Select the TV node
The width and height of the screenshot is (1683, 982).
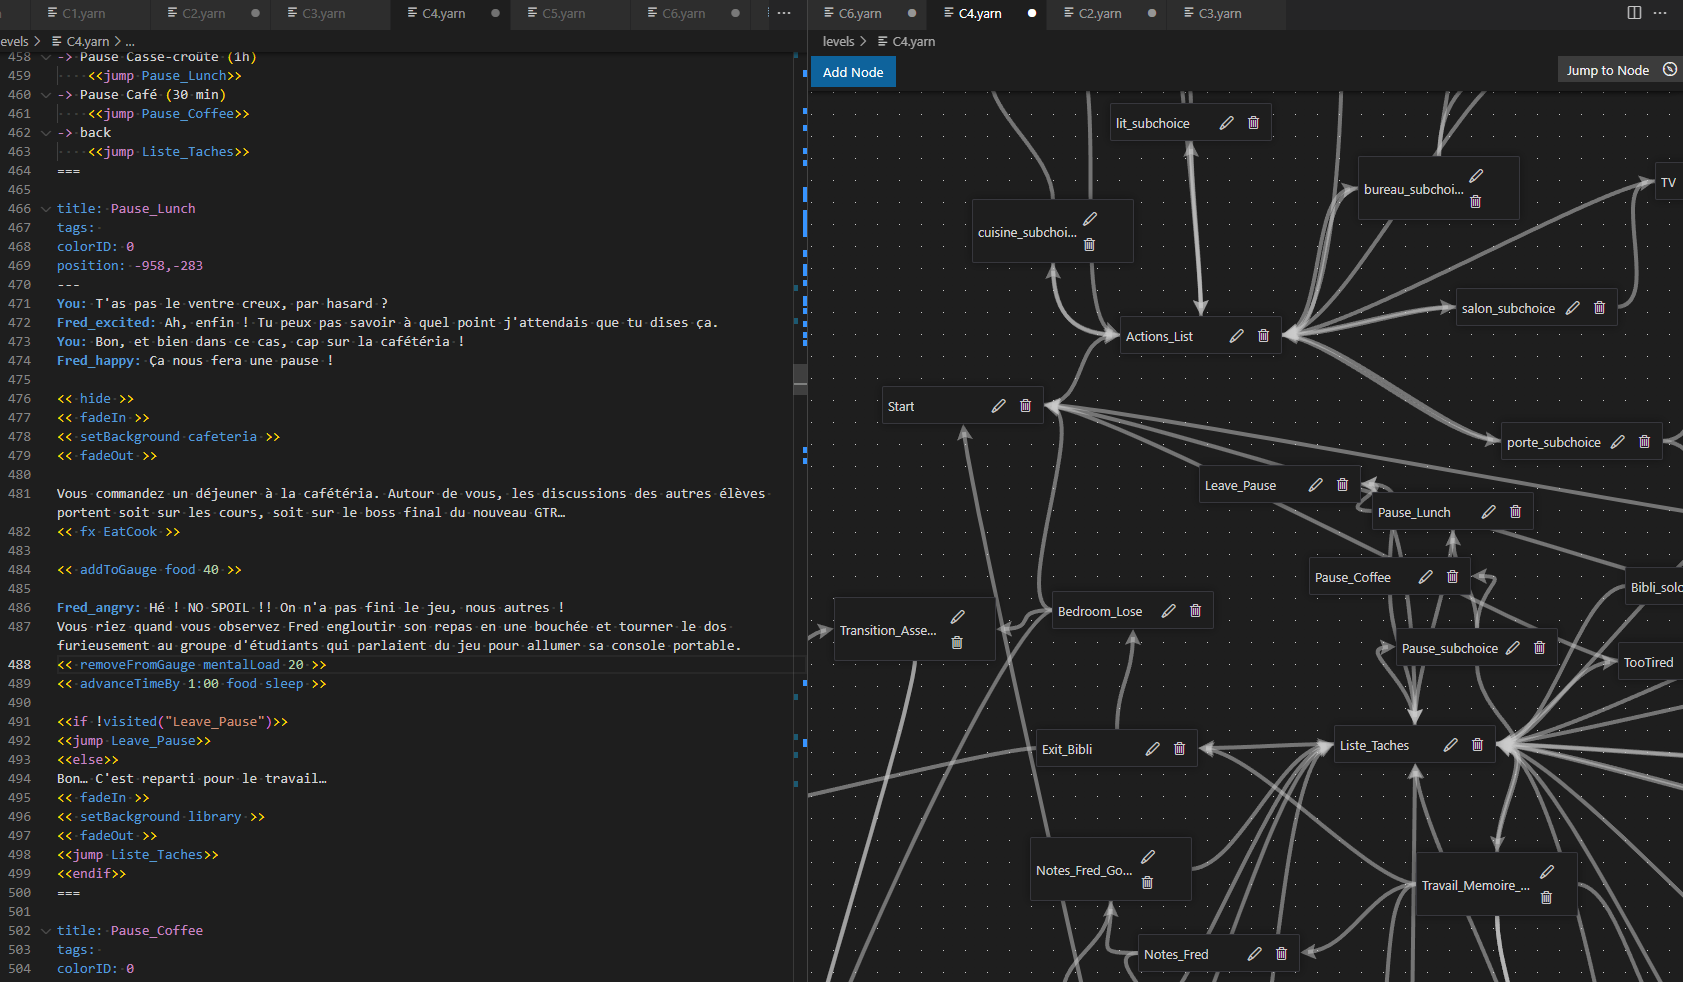tap(1668, 182)
